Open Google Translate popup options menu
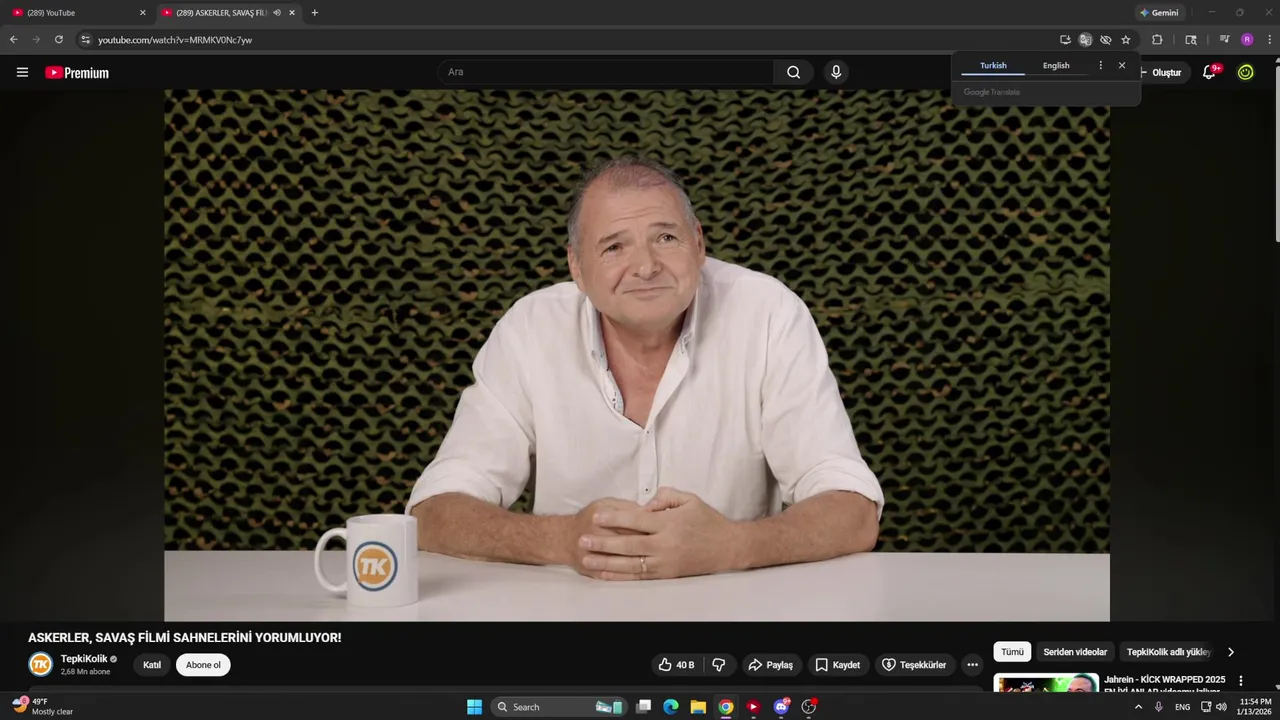 click(1100, 65)
